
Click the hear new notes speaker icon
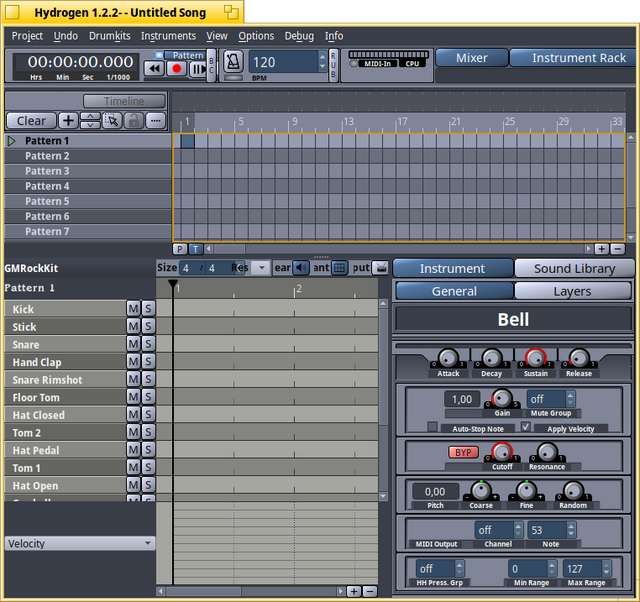(301, 268)
